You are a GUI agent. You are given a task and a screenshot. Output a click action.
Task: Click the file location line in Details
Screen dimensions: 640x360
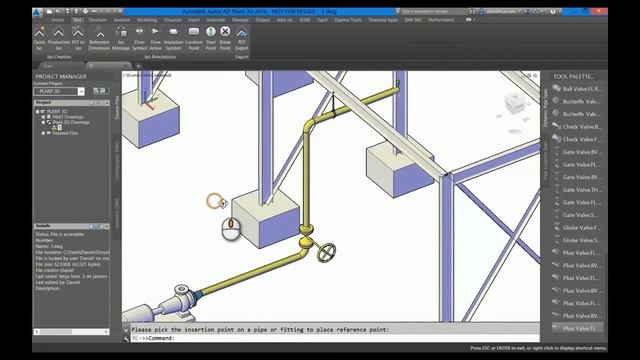coord(73,253)
